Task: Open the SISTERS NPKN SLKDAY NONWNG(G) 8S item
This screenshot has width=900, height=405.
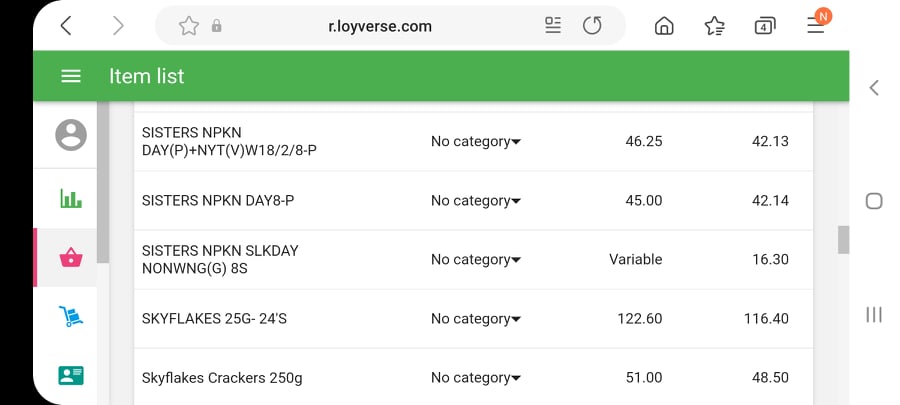Action: pyautogui.click(x=220, y=259)
